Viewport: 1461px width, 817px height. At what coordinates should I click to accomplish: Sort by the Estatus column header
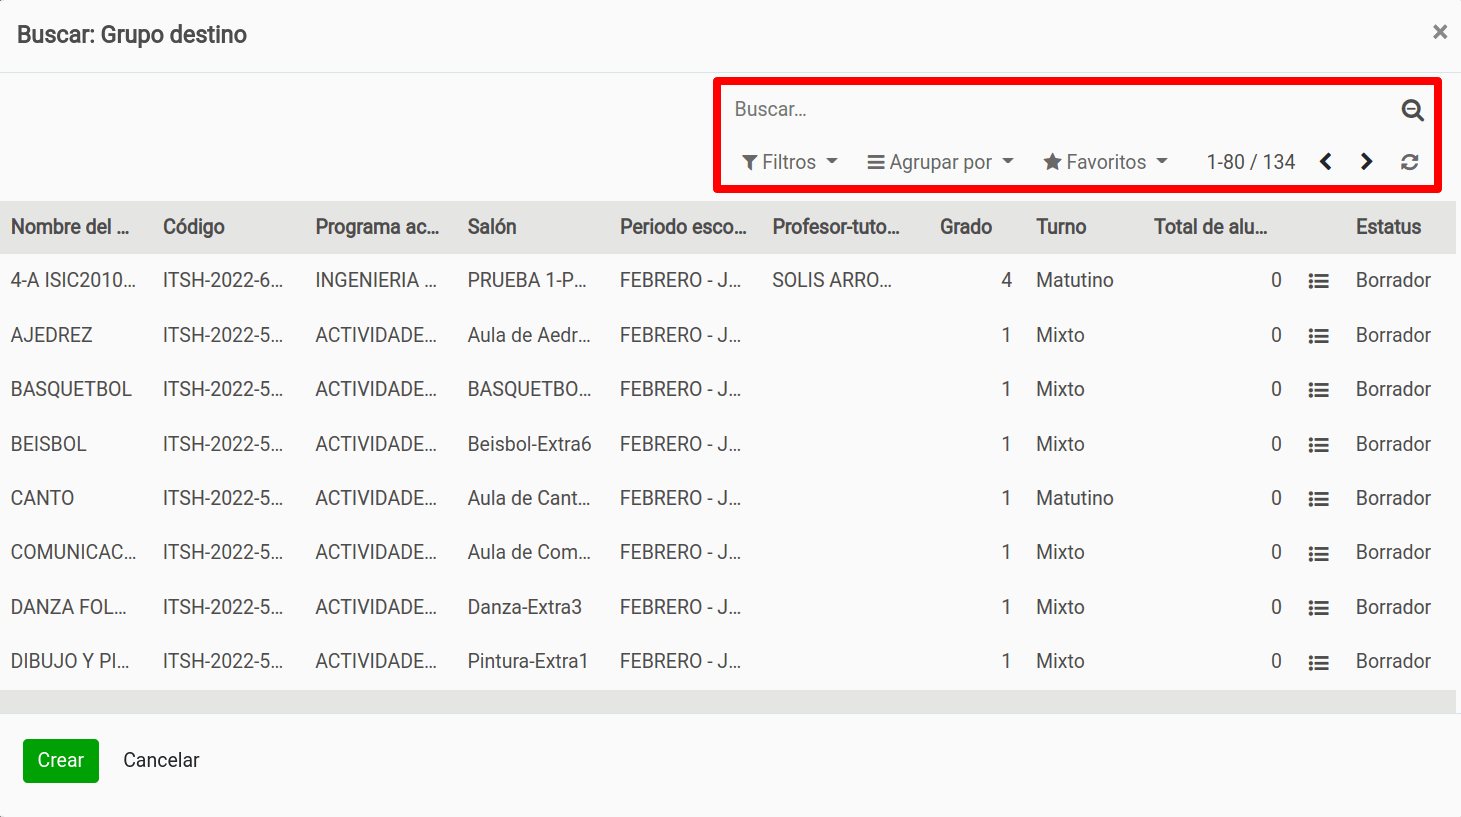1387,227
